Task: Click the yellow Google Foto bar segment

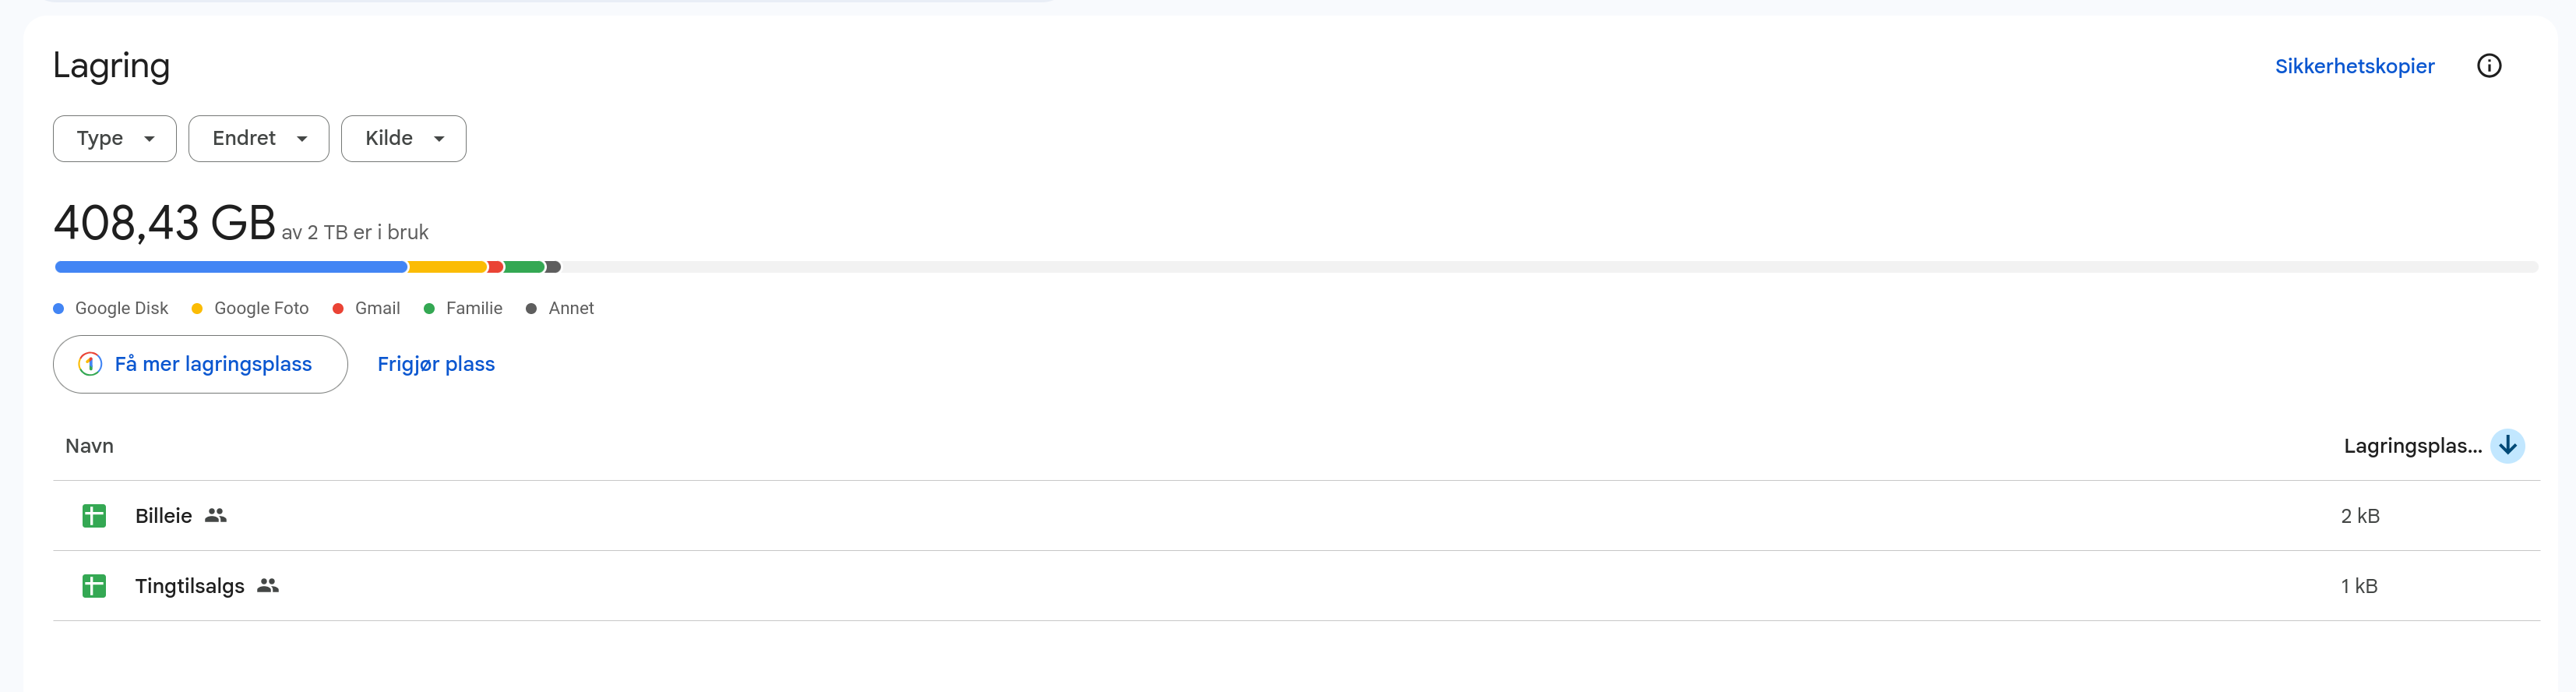Action: (448, 267)
